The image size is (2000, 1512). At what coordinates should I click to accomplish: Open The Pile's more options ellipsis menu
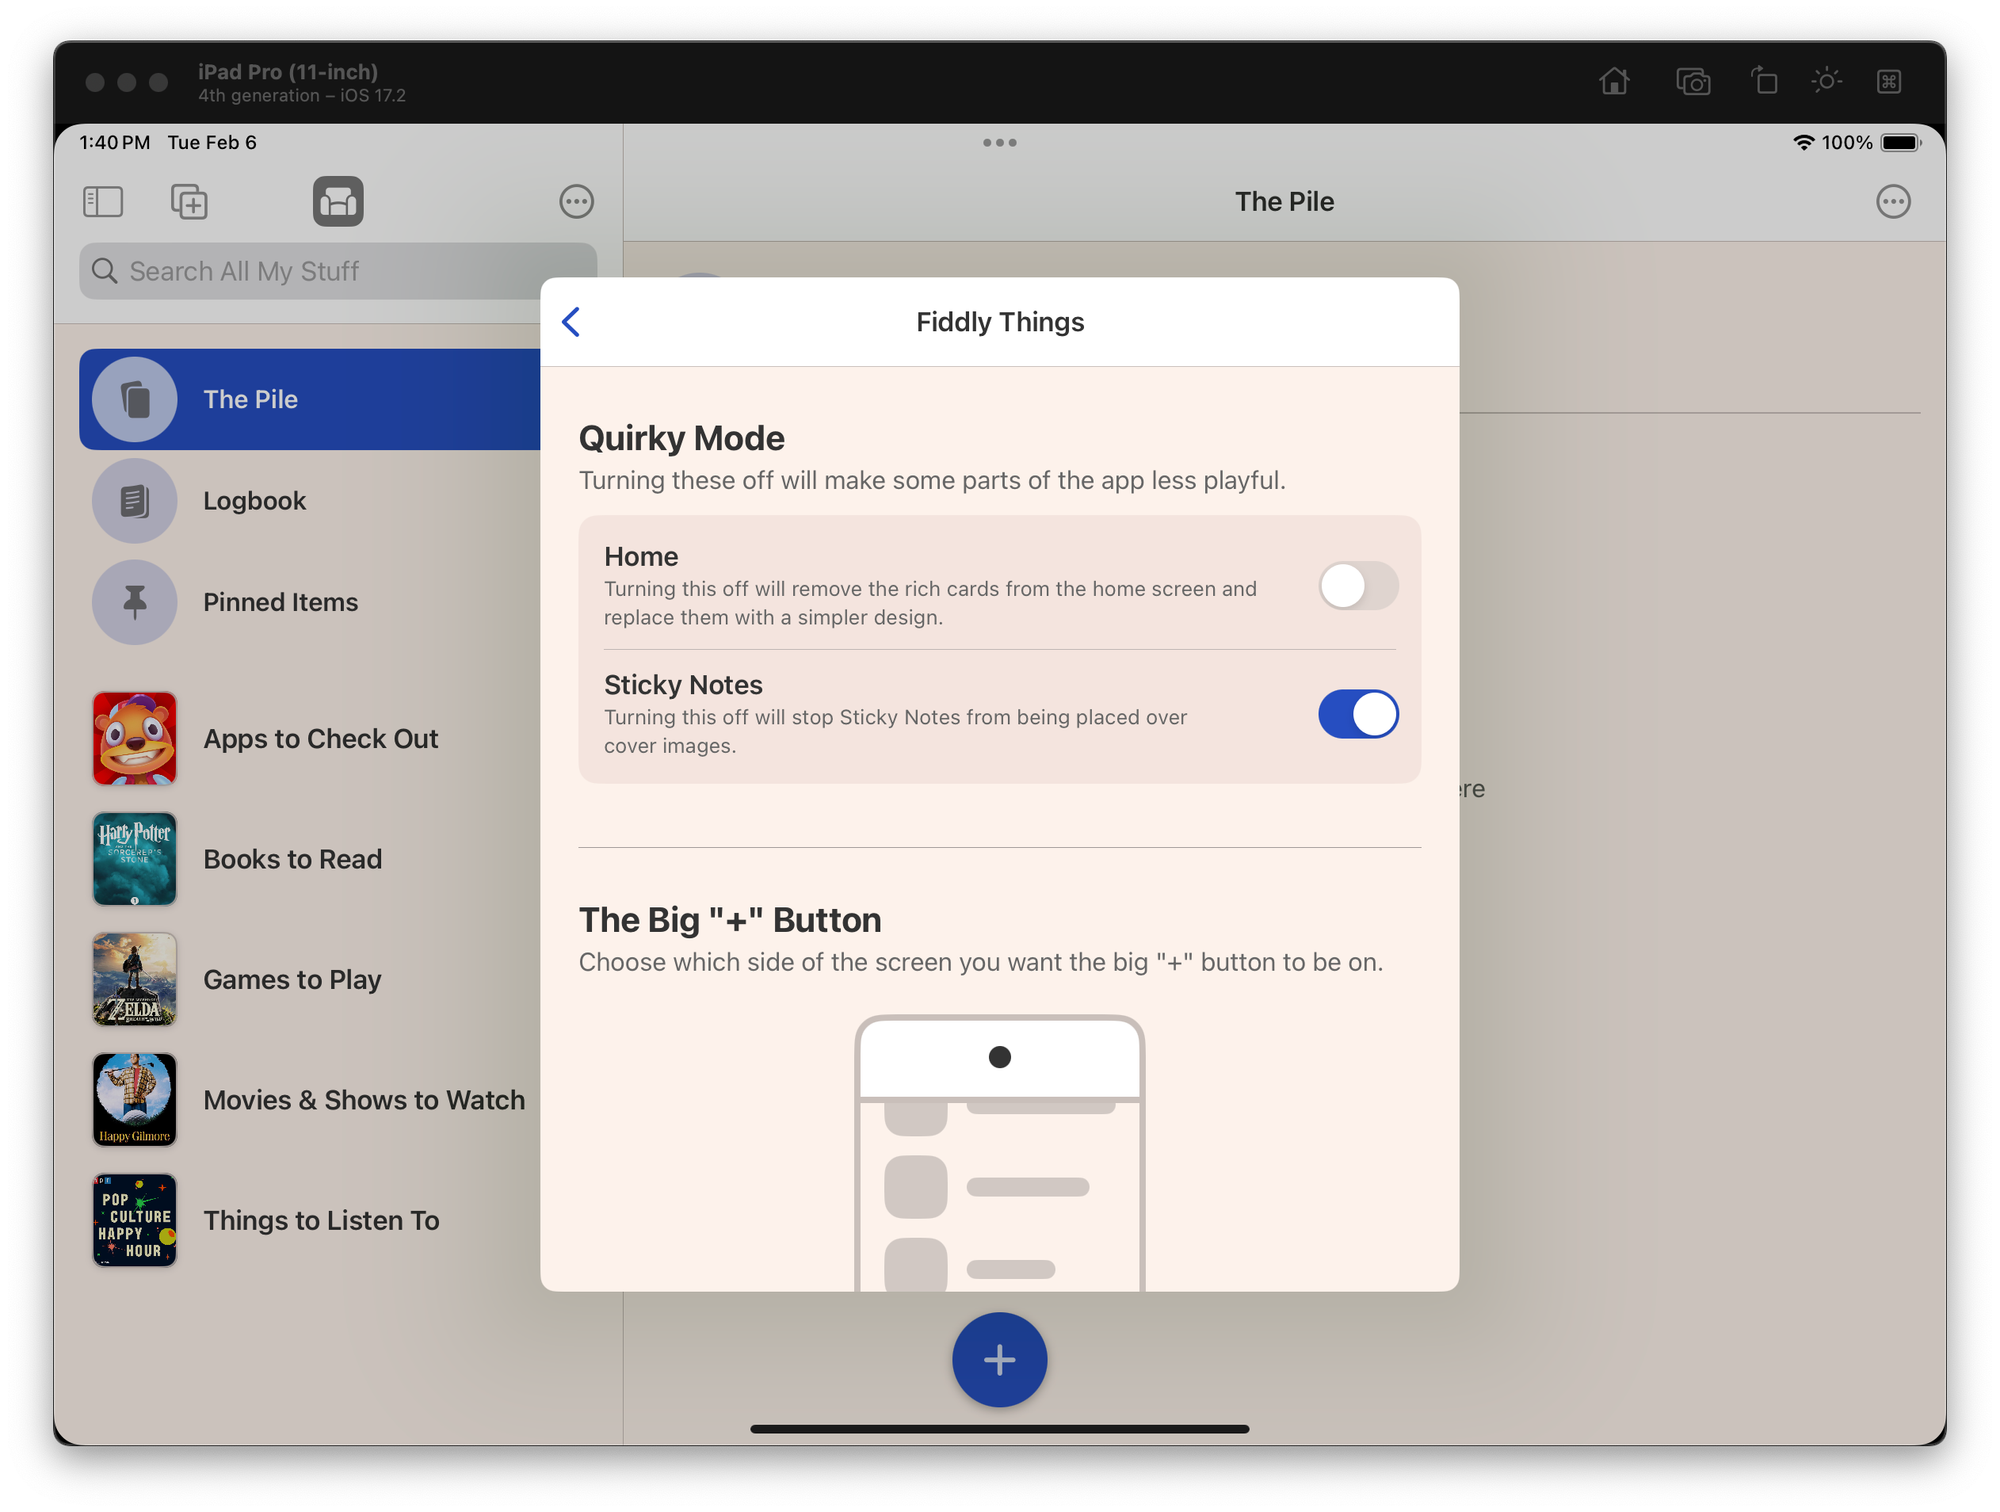[x=1892, y=202]
